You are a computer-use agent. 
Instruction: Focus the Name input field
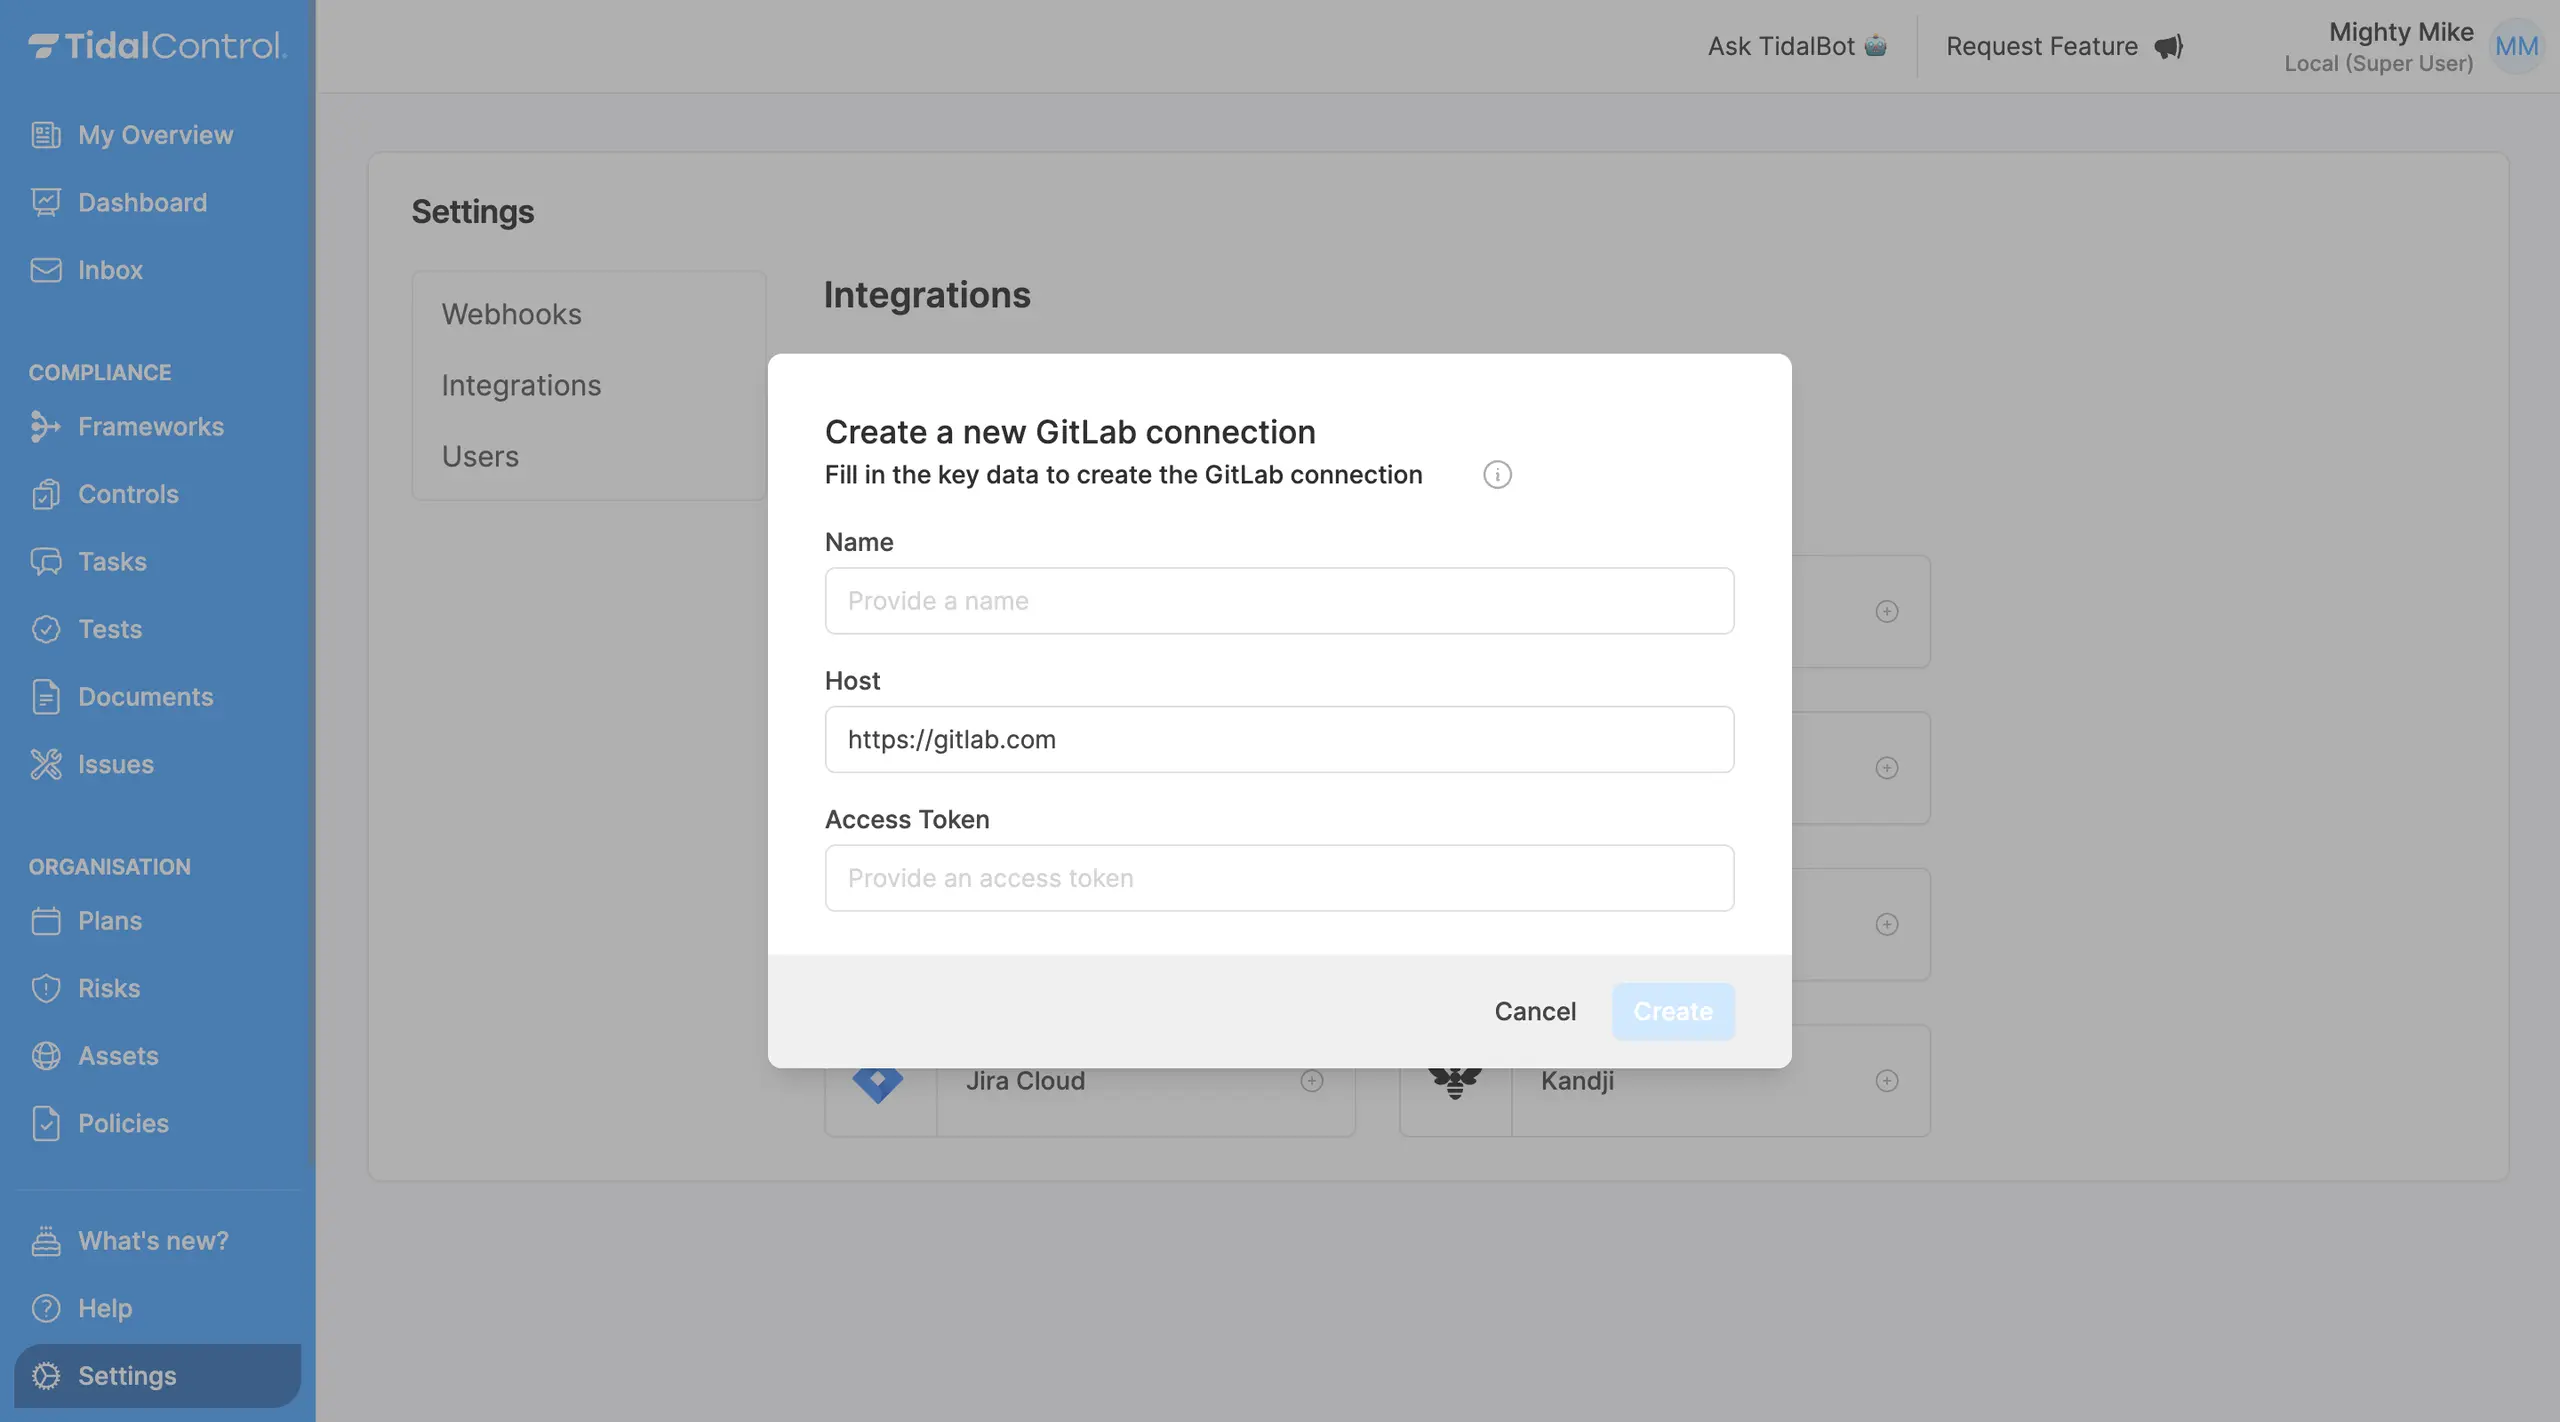(1279, 601)
